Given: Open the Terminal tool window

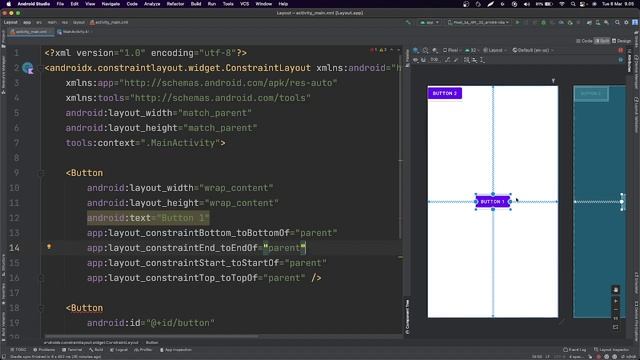Looking at the screenshot, I should point(72,350).
